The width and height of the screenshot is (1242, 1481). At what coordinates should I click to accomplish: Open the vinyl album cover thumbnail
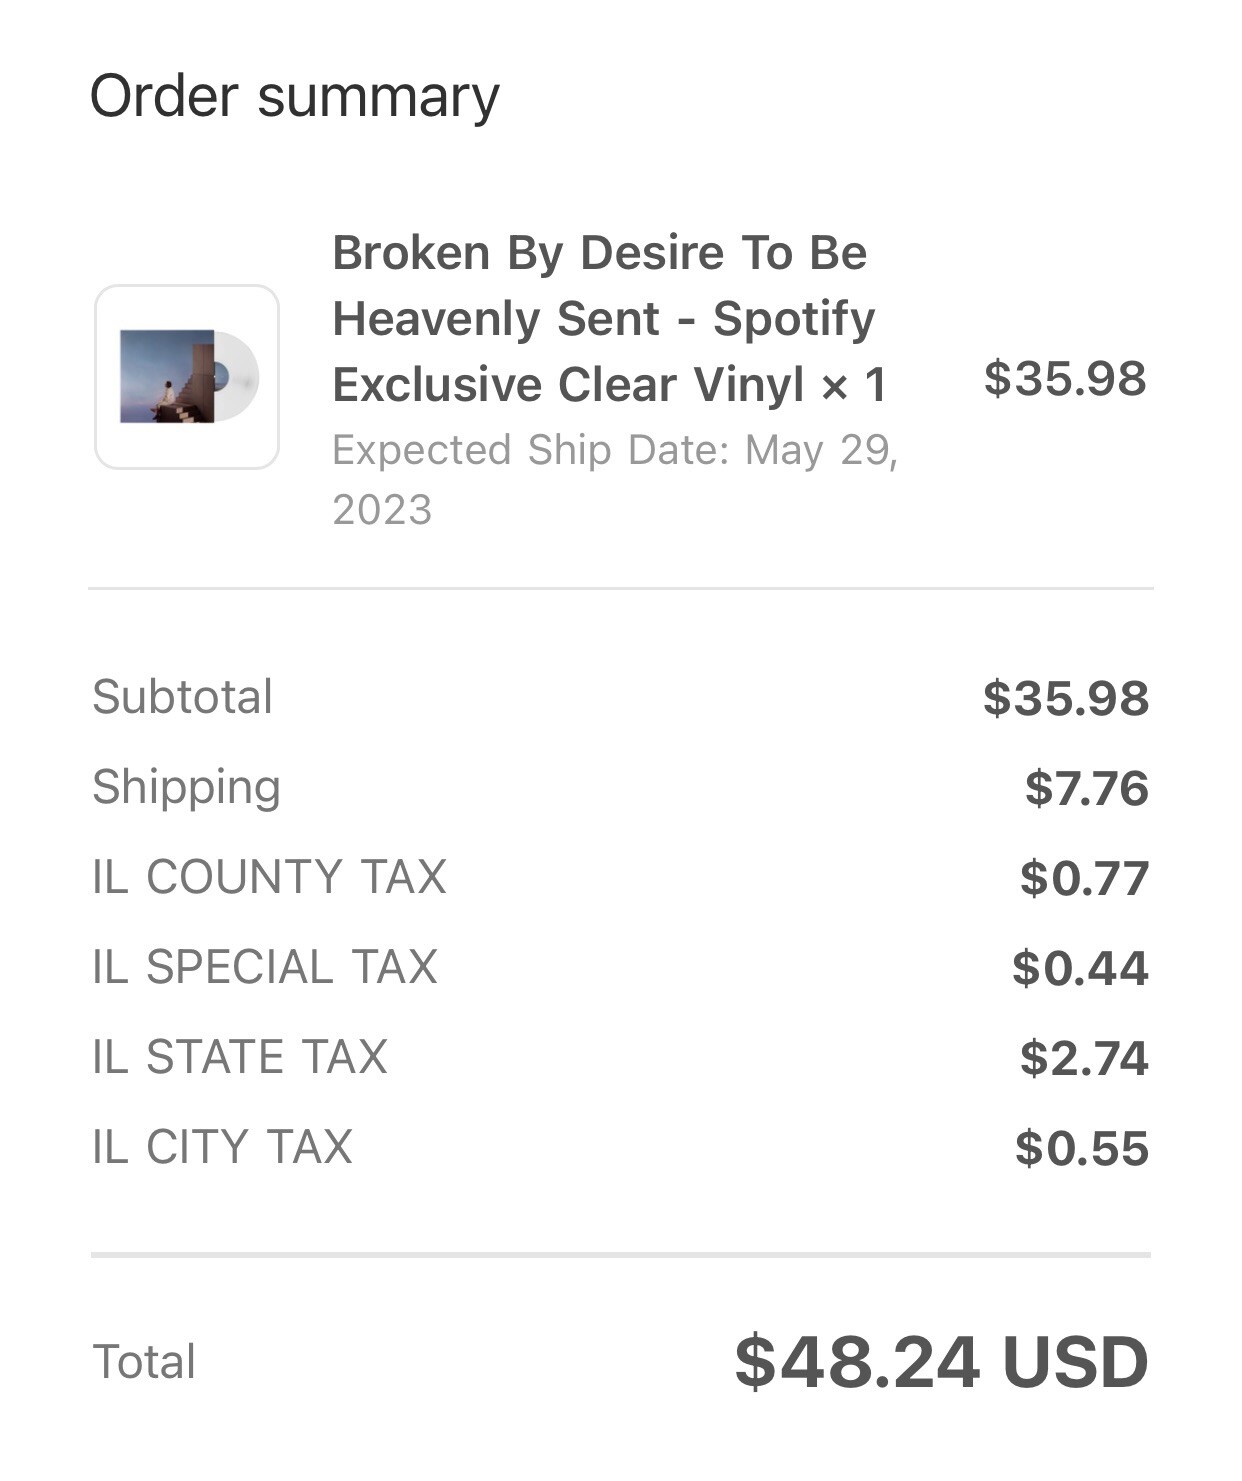point(187,377)
